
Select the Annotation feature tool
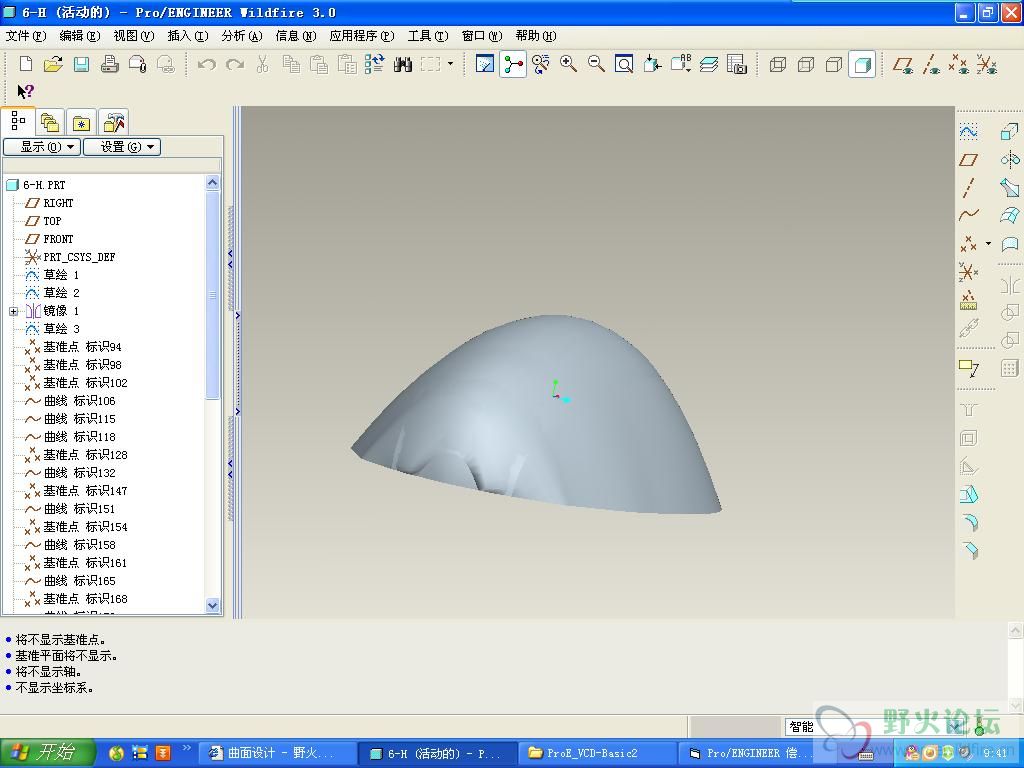pos(968,368)
